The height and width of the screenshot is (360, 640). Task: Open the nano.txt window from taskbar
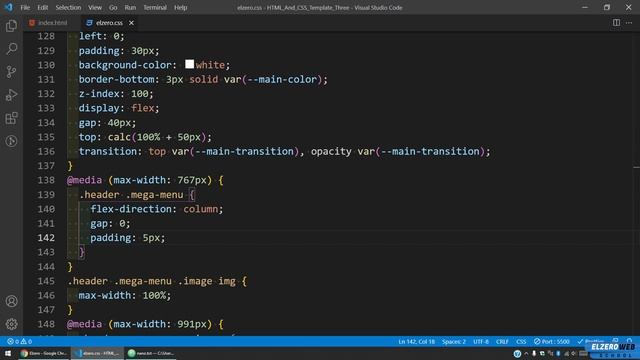[x=151, y=353]
